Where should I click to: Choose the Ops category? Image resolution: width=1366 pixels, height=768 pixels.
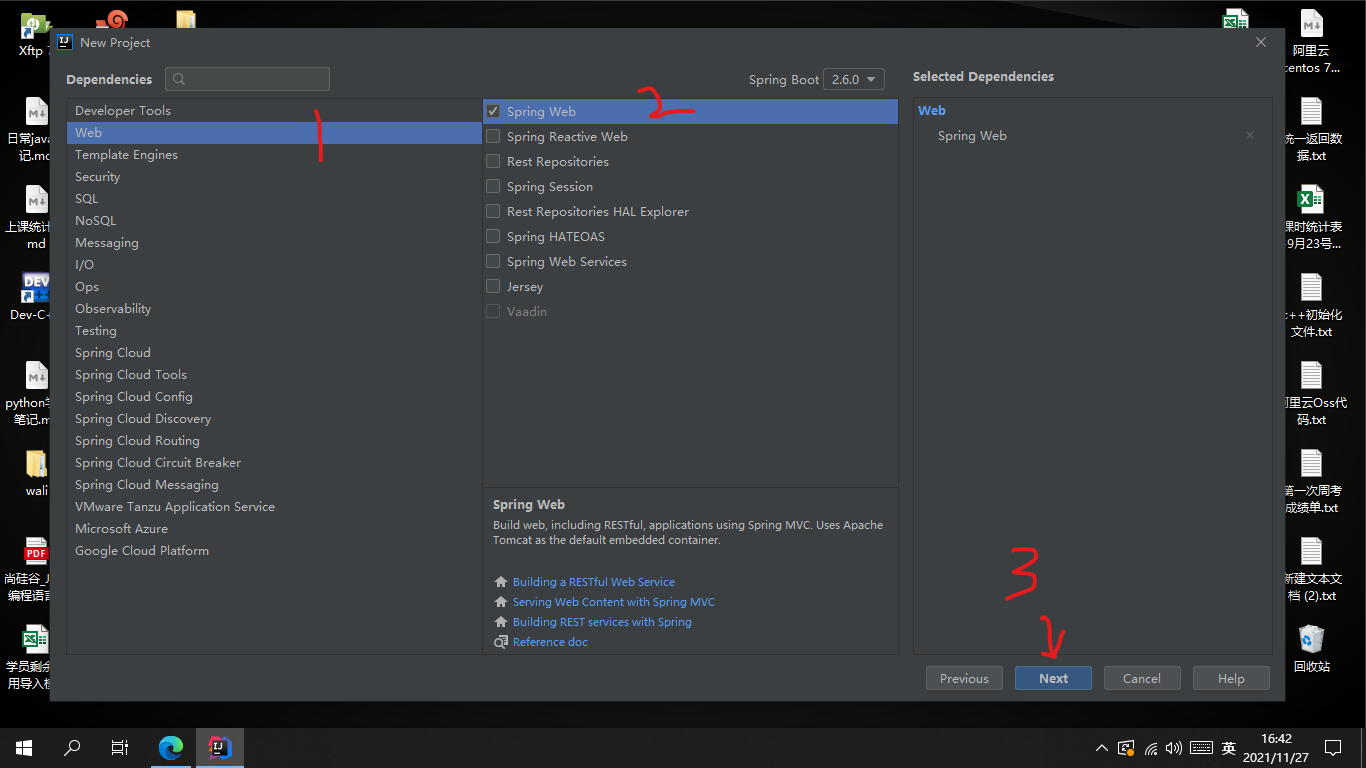pyautogui.click(x=274, y=286)
